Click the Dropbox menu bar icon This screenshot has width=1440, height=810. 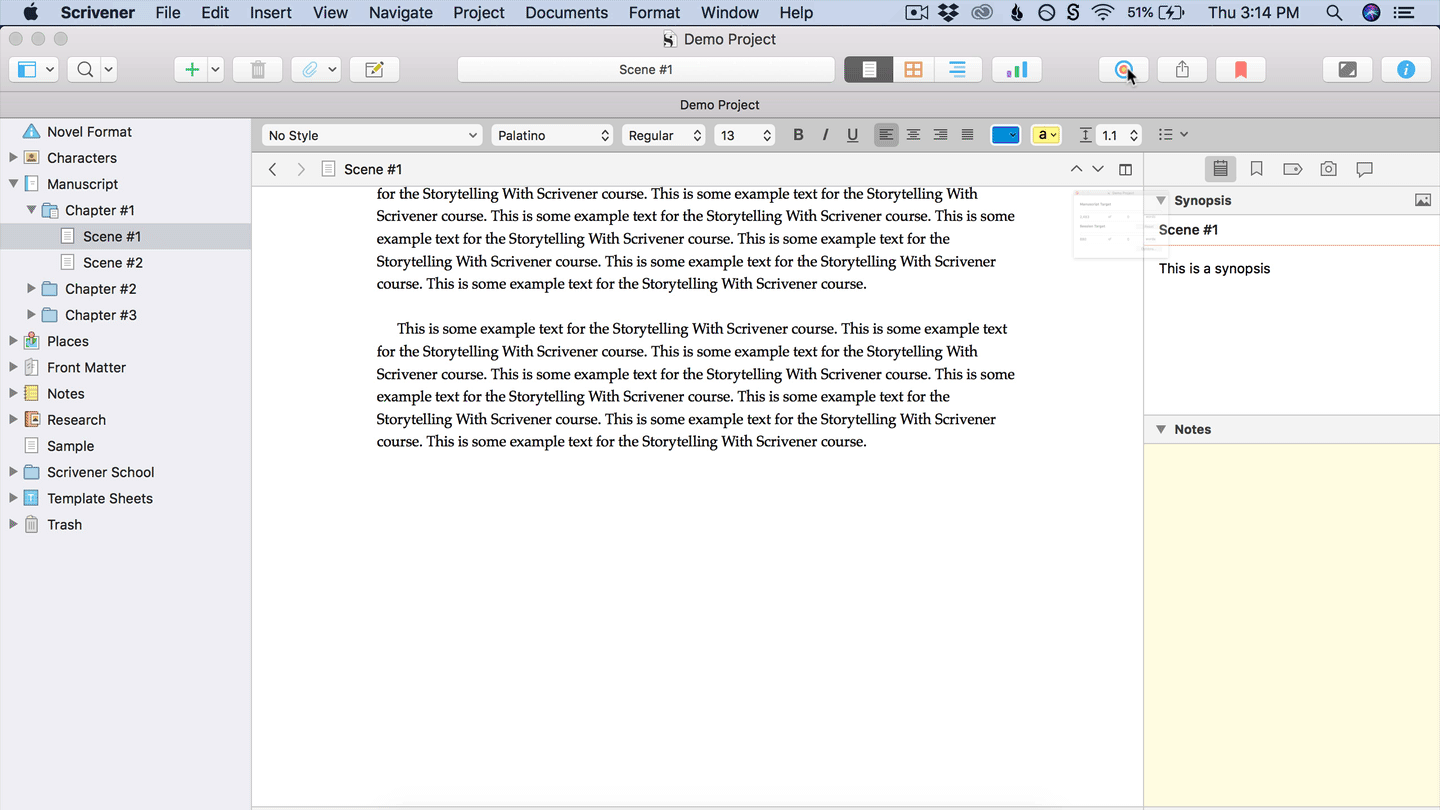pos(950,13)
